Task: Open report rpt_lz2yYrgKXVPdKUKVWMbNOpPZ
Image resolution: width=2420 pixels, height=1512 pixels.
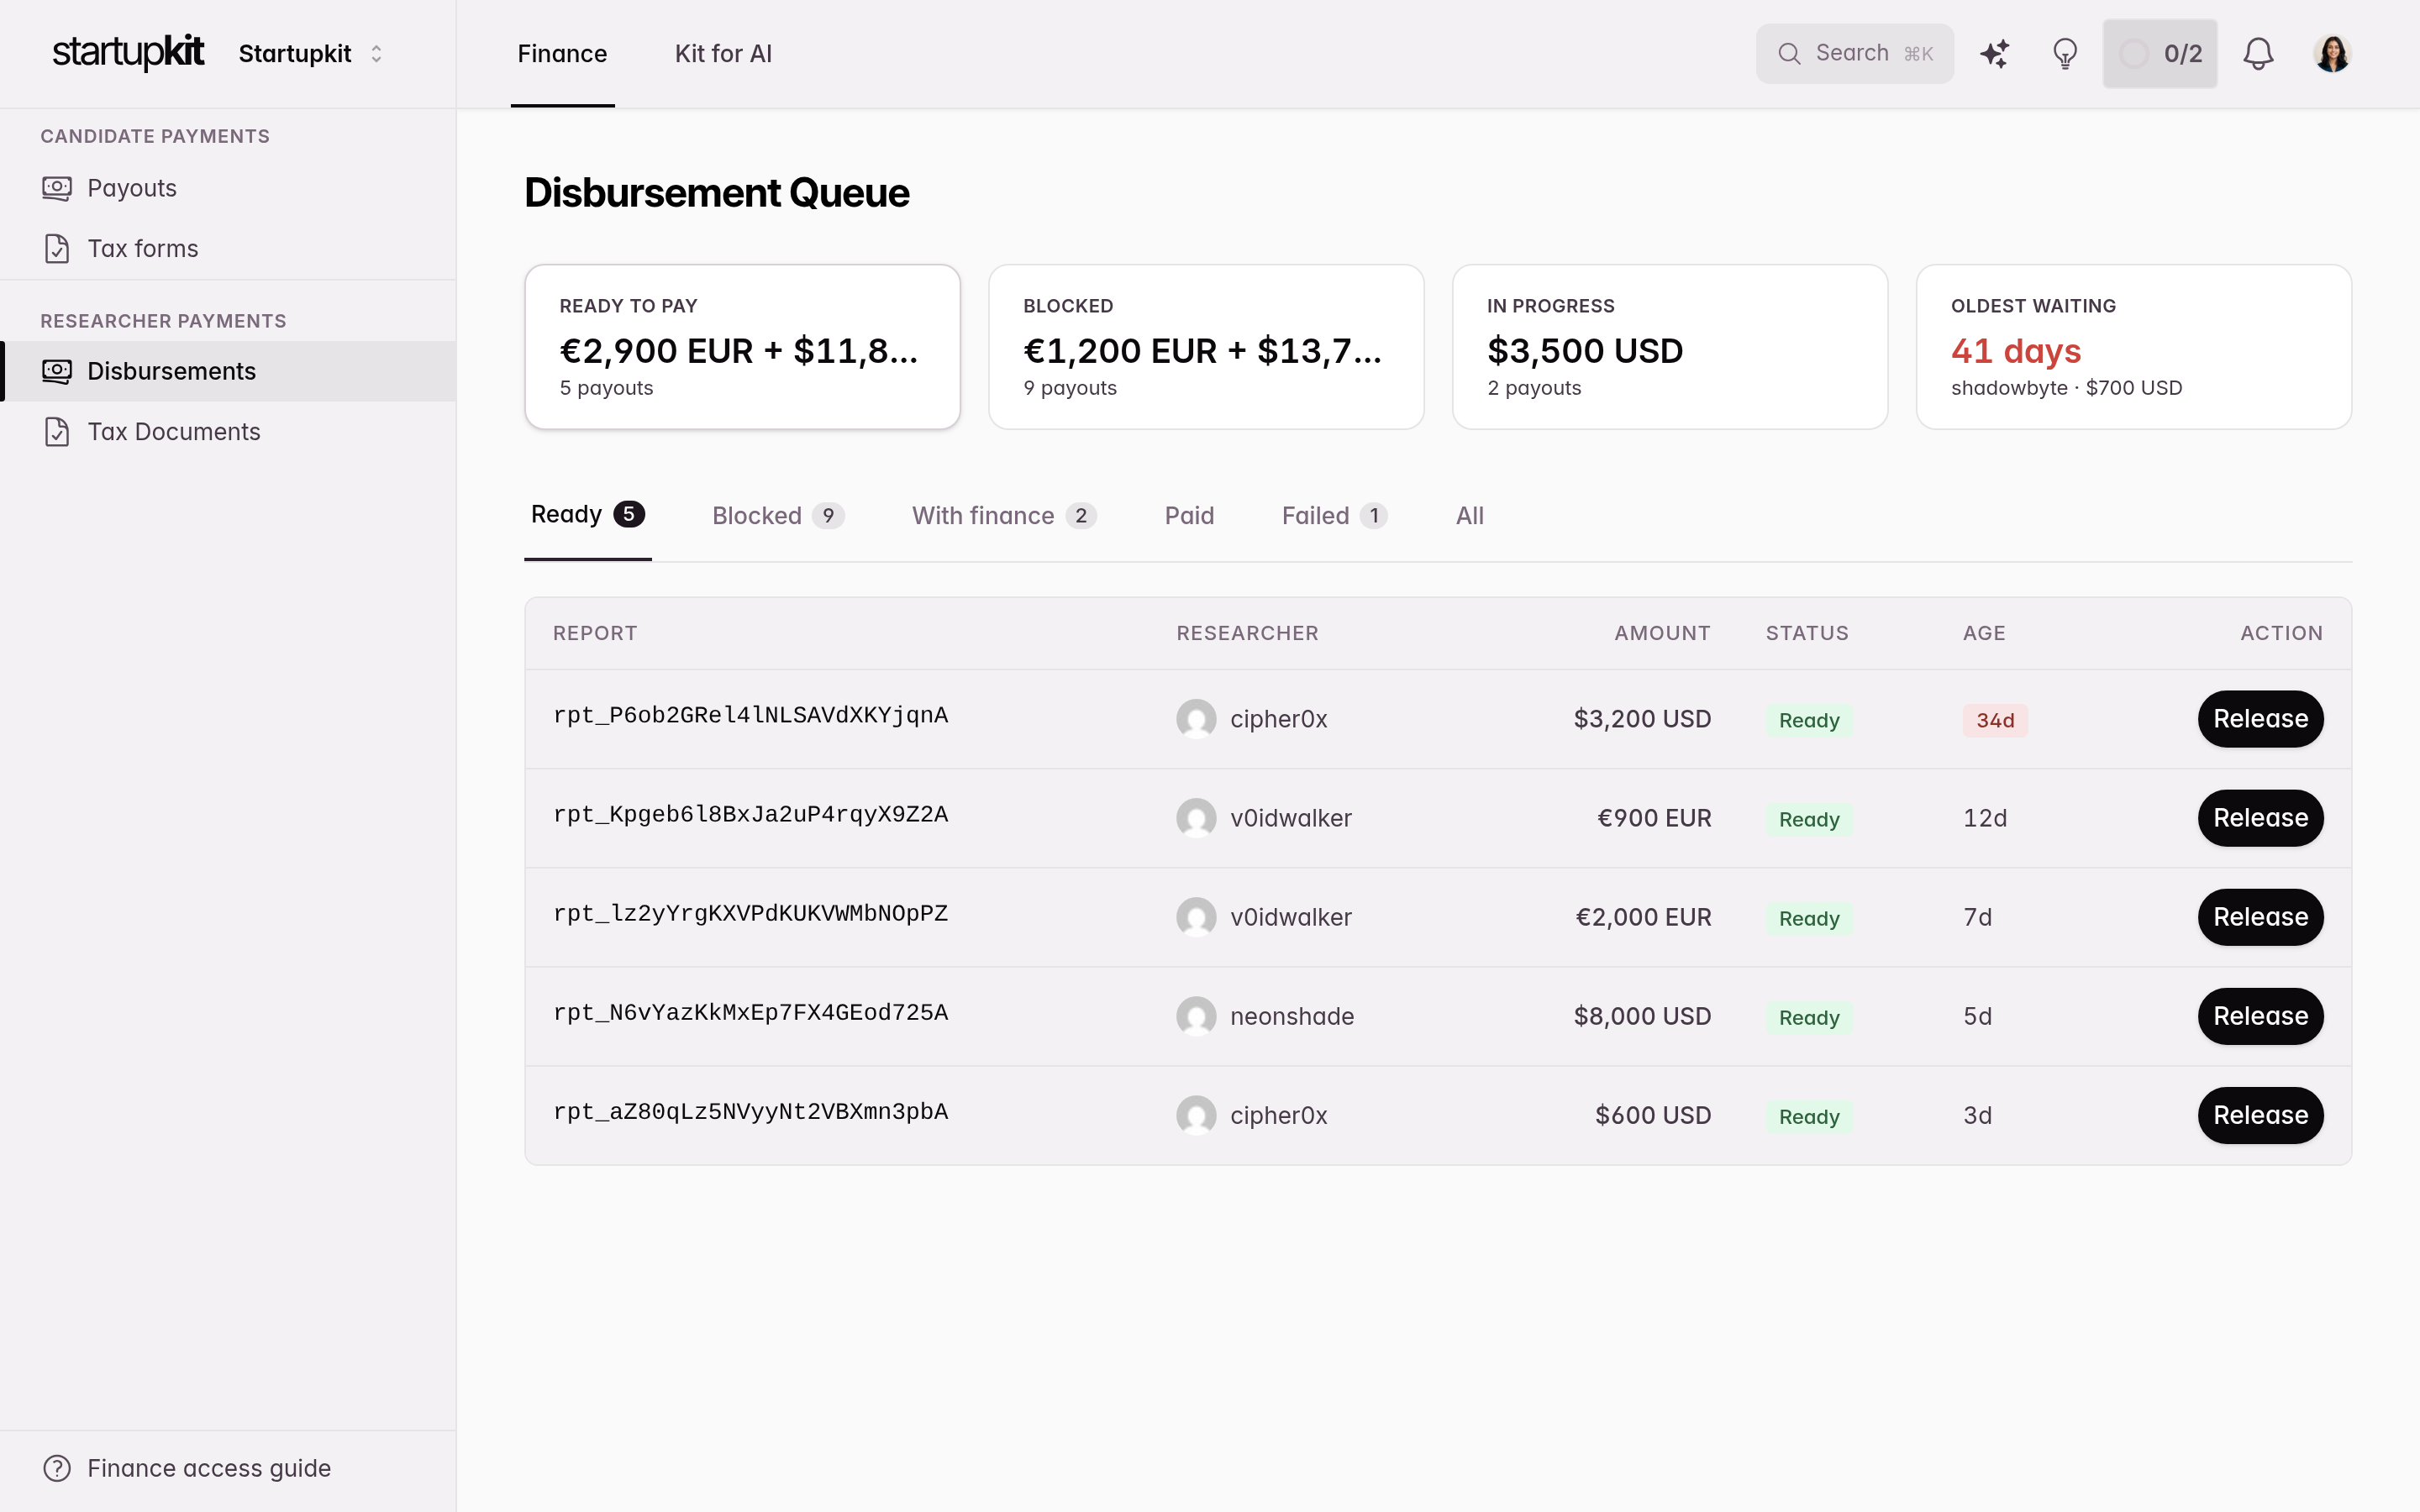Action: [751, 913]
